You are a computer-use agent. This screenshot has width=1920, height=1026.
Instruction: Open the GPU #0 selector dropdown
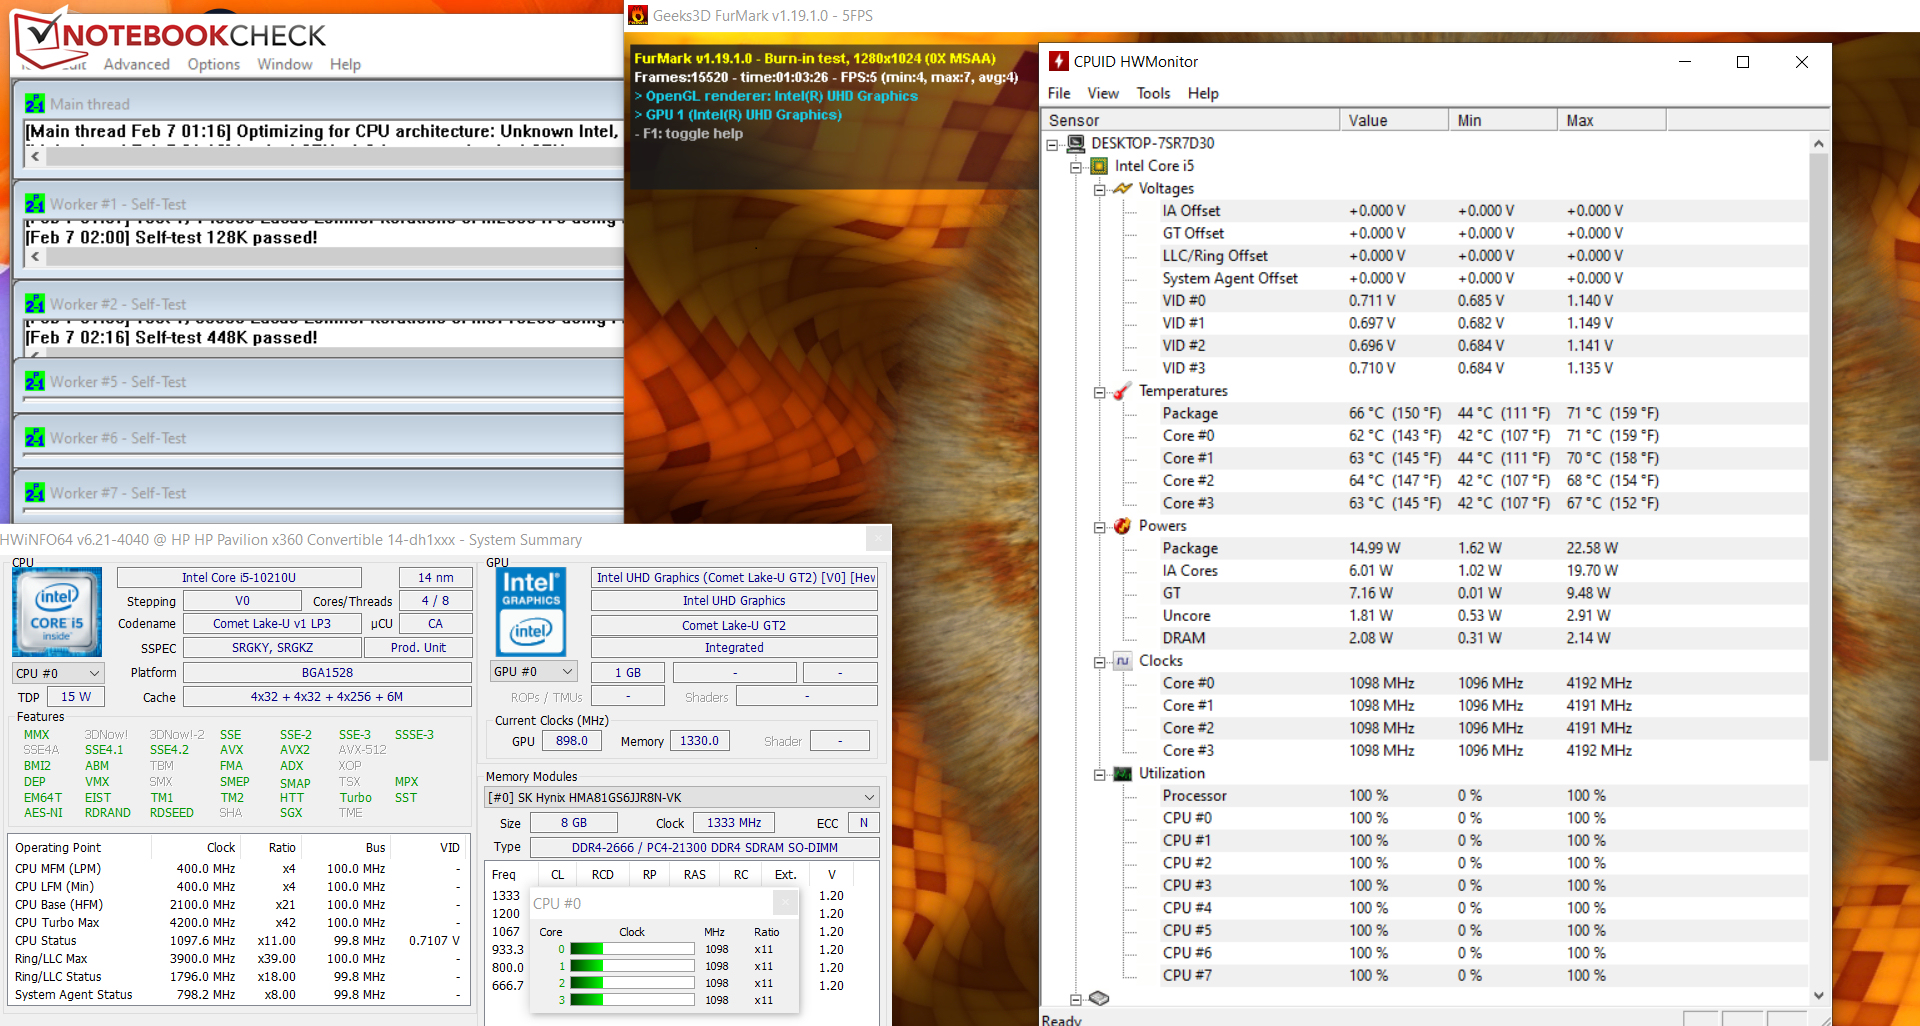pyautogui.click(x=533, y=672)
